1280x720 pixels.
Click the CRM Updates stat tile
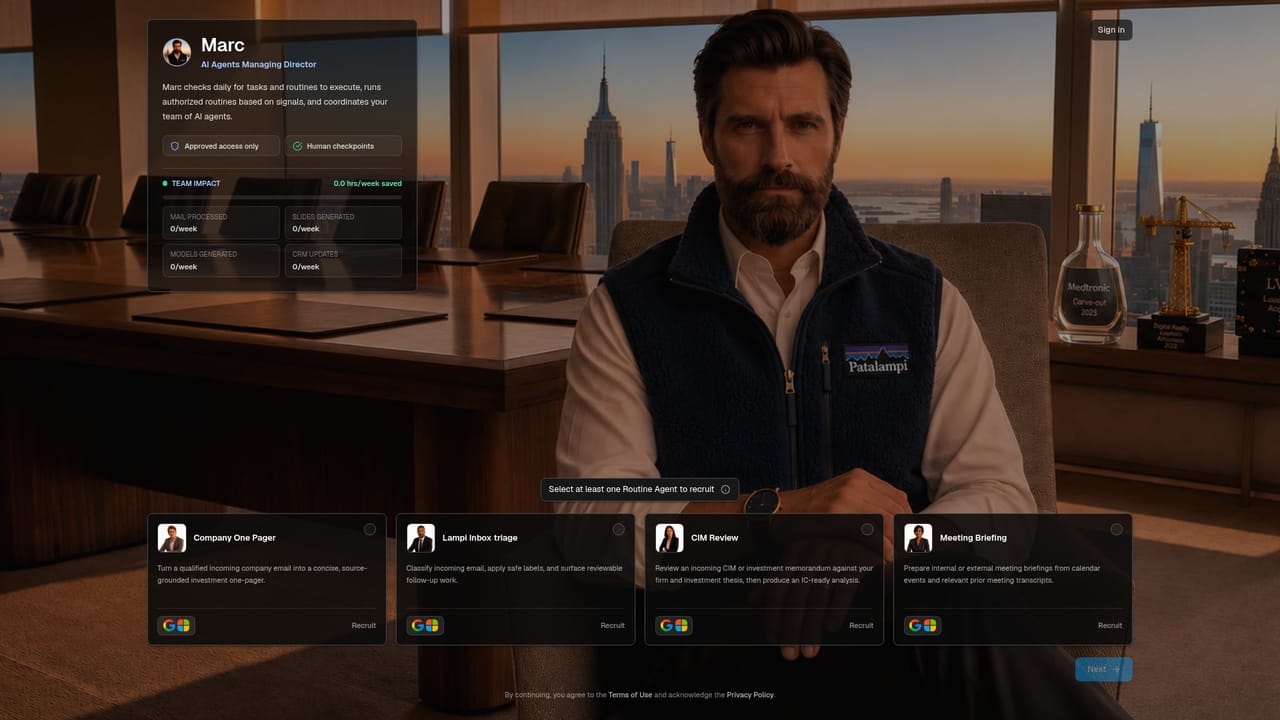343,260
